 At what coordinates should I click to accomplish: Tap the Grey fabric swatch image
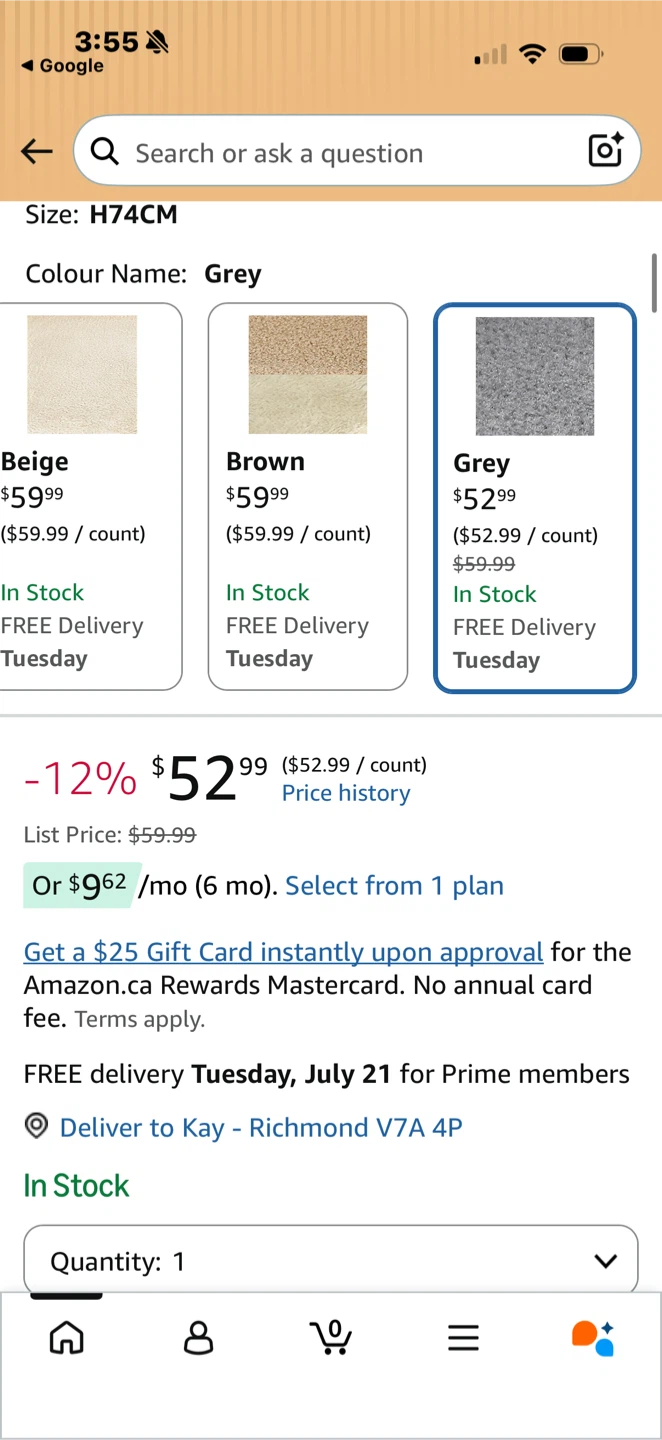pos(535,376)
